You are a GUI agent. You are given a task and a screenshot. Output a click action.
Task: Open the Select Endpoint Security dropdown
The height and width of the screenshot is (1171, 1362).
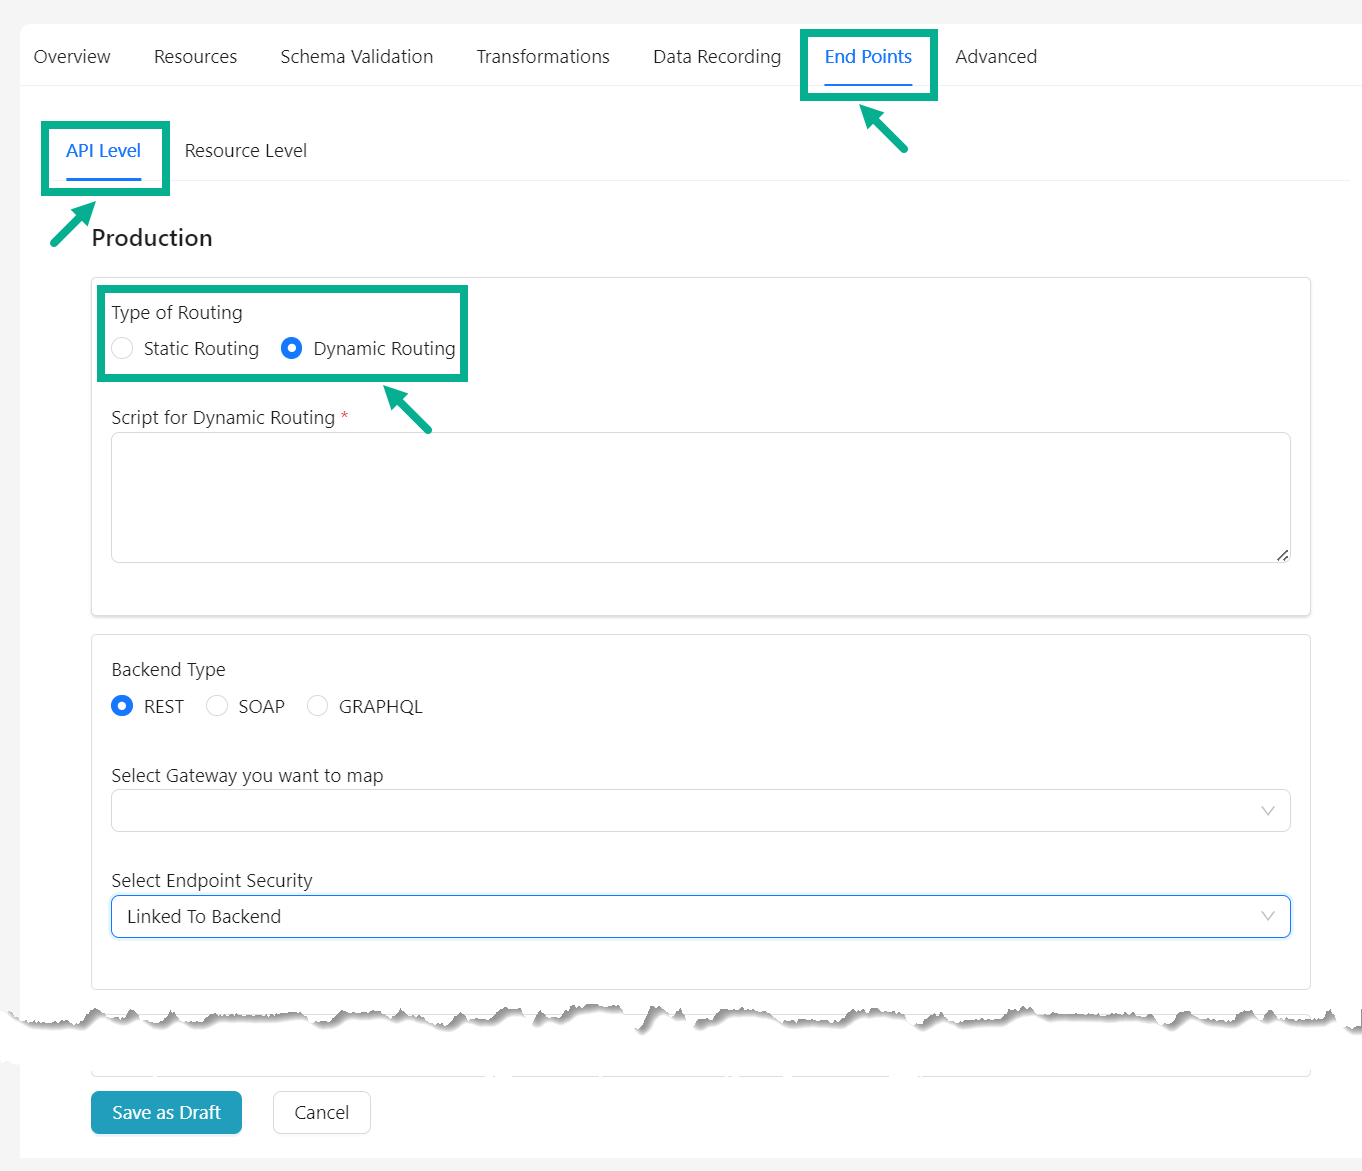coord(700,917)
